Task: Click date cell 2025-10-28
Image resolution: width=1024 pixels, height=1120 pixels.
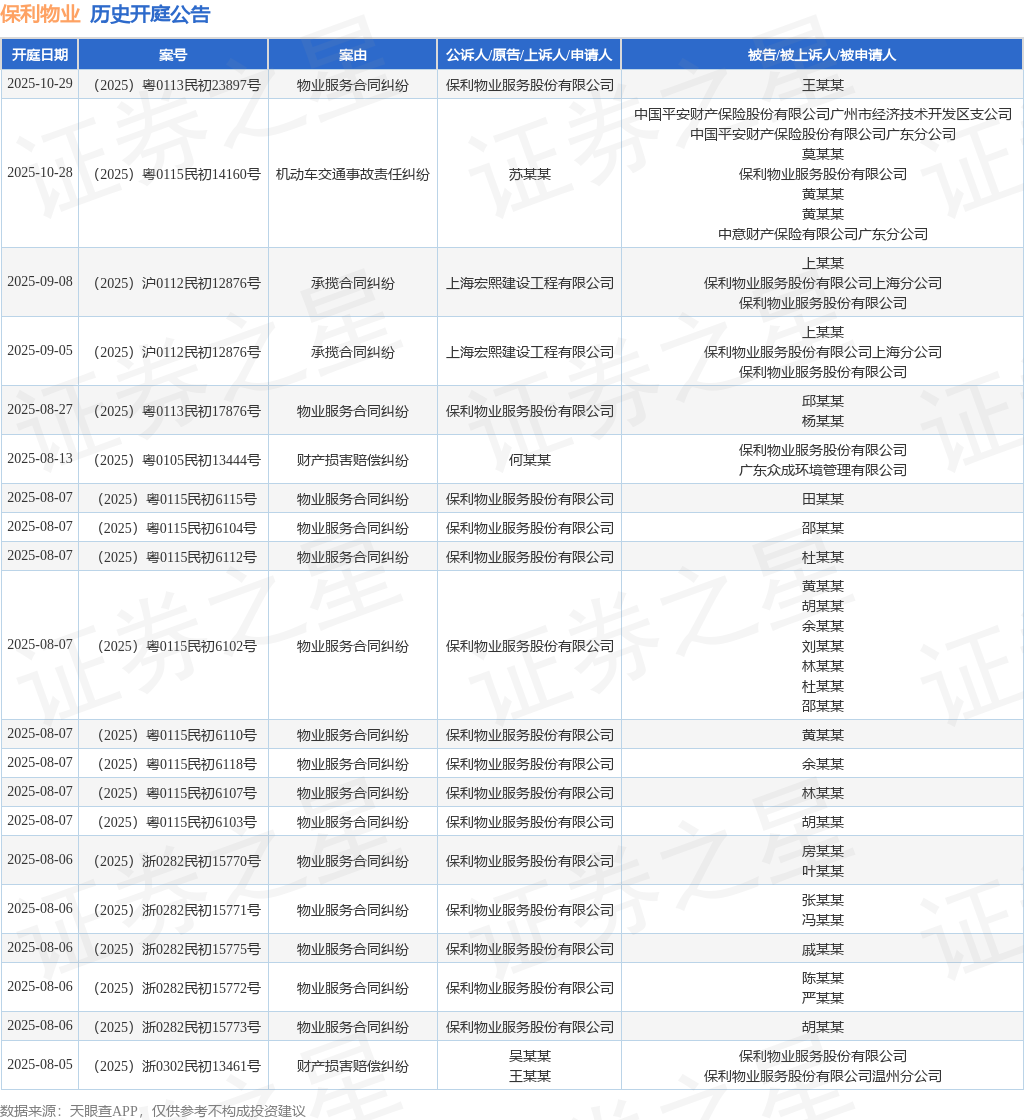Action: (x=40, y=173)
